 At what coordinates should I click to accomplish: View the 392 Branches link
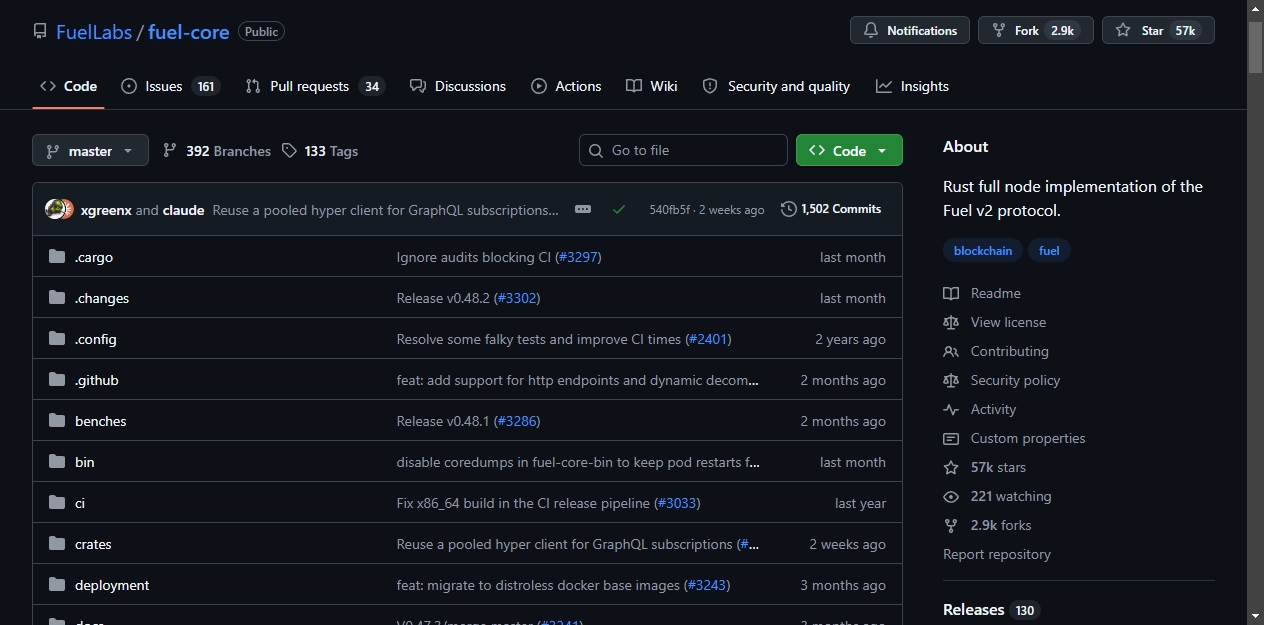click(217, 151)
